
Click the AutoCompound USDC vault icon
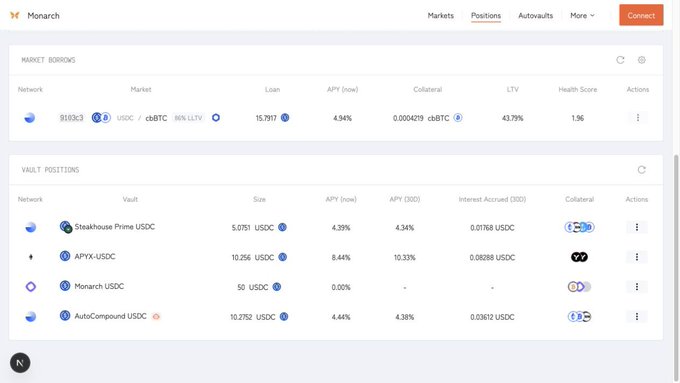click(65, 316)
